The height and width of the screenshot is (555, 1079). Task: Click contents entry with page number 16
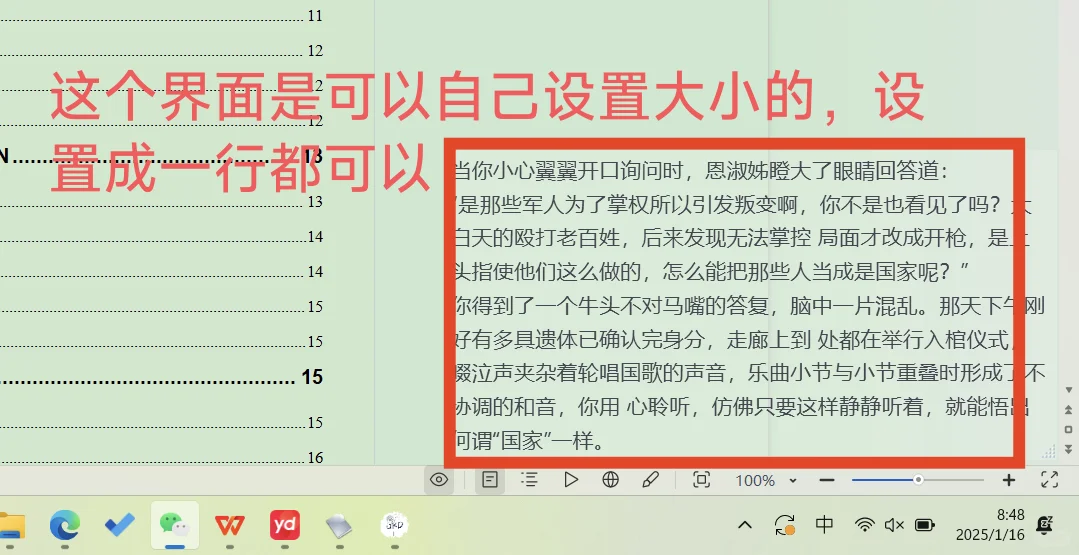[162, 457]
